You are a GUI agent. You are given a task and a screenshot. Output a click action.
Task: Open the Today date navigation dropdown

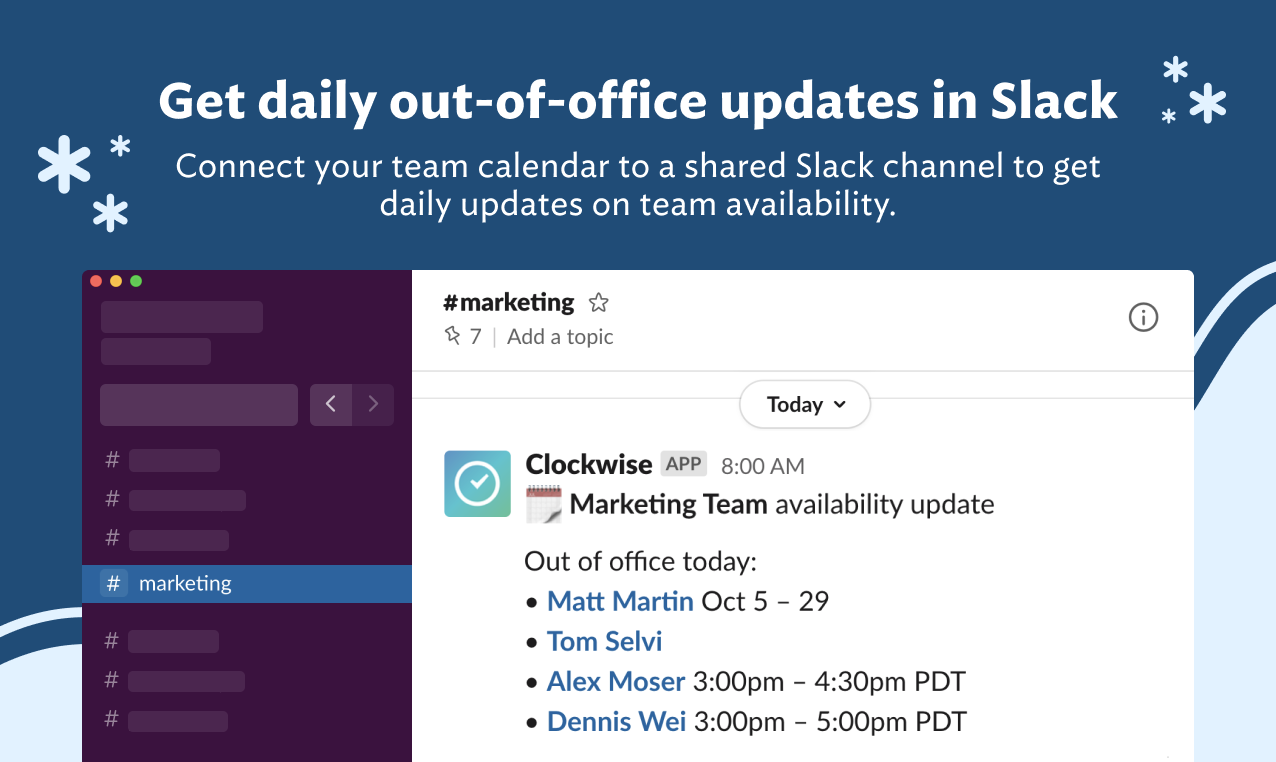pos(805,404)
